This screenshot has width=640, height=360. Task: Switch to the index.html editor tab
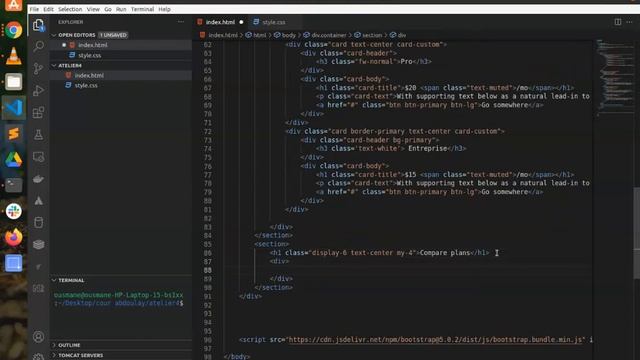click(220, 22)
